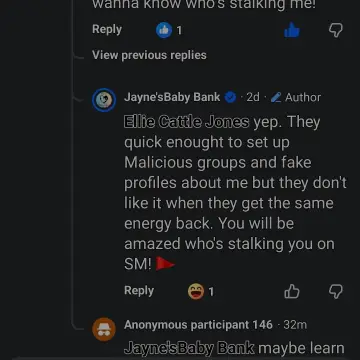This screenshot has height=360, width=360.
Task: Expand View previous replies
Action: [149, 55]
